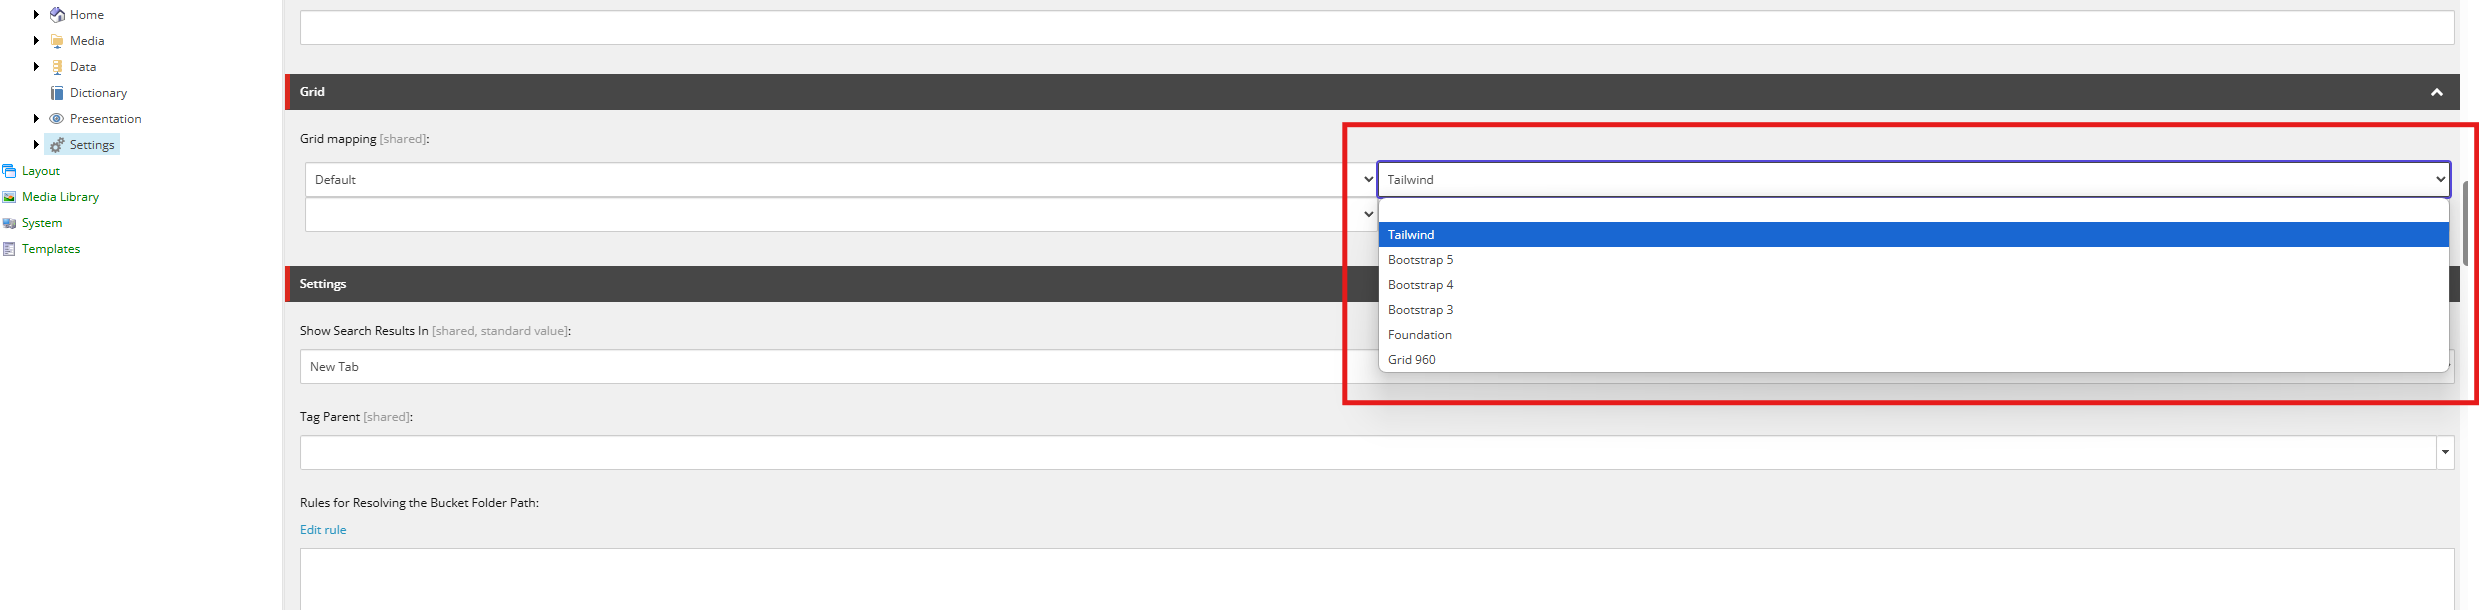Screen dimensions: 2479x610
Task: Select Data in the content tree
Action: (83, 67)
